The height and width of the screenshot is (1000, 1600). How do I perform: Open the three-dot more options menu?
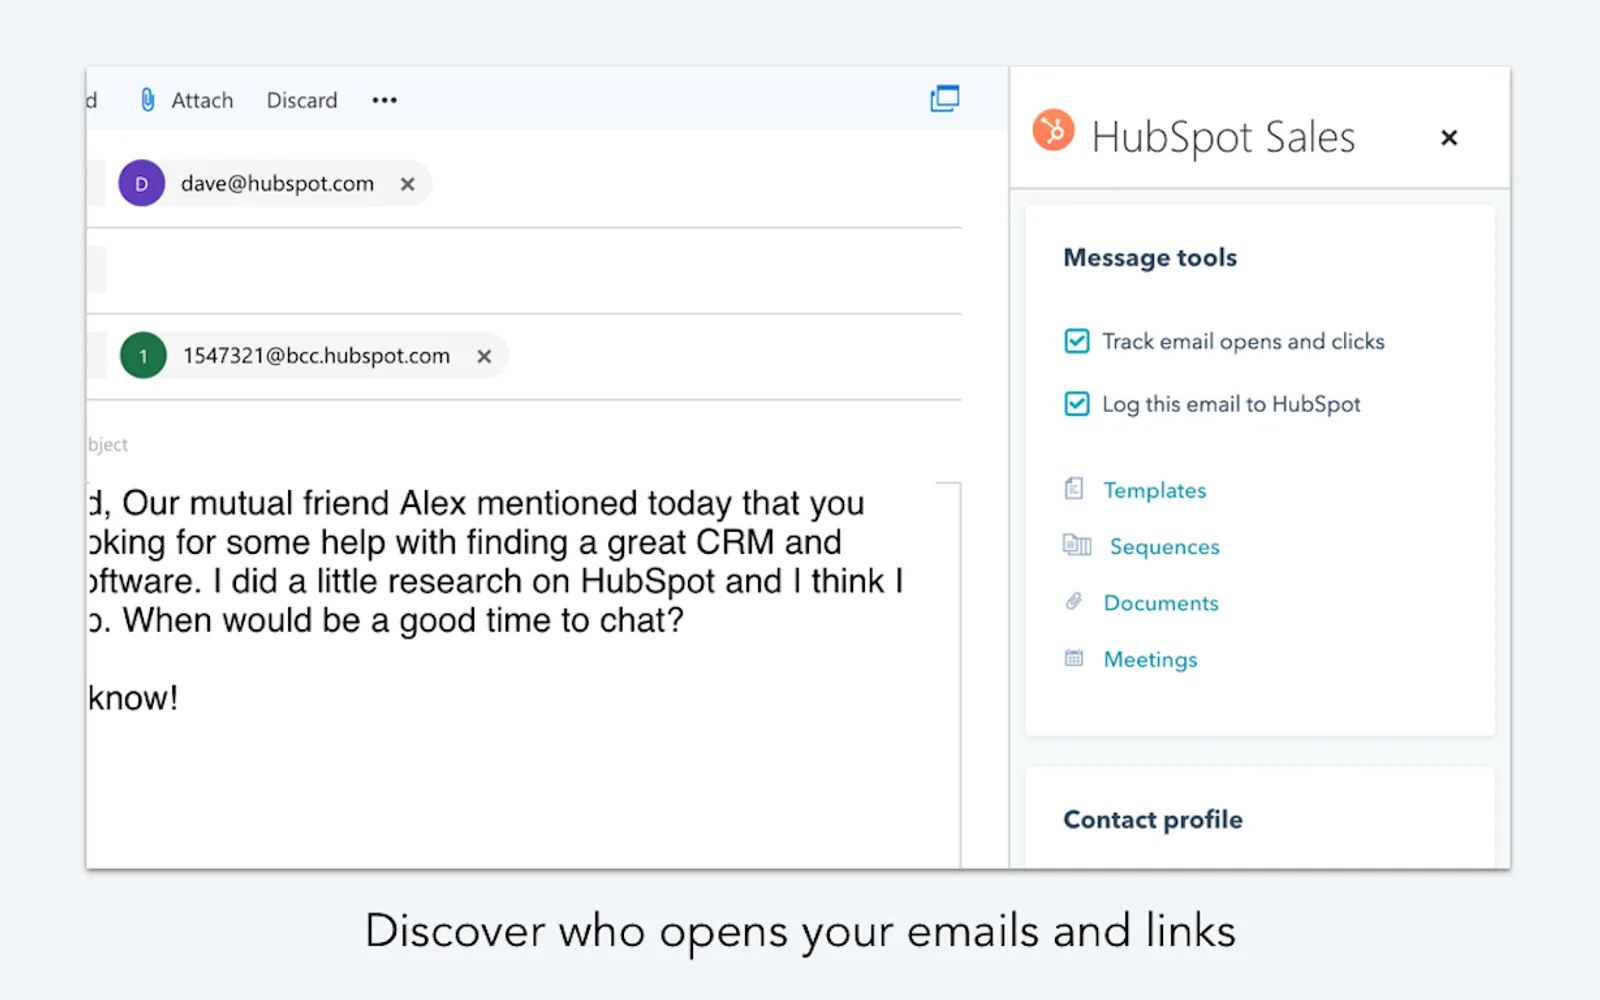coord(385,100)
